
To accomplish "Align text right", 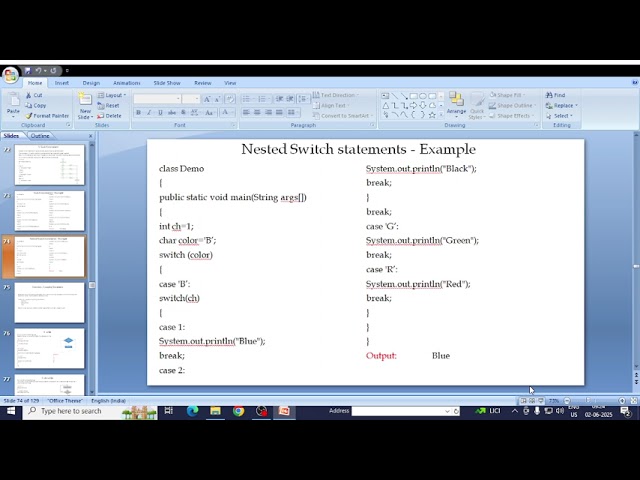I will tap(268, 112).
